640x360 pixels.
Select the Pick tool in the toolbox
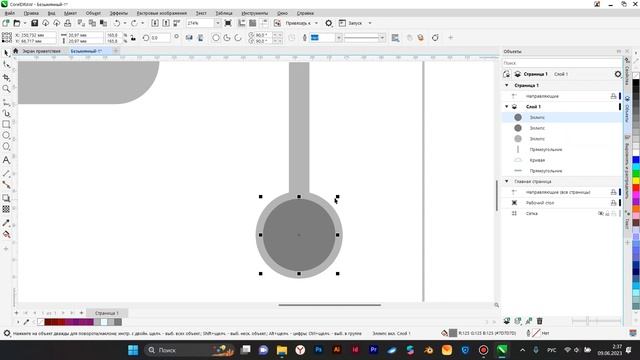point(6,53)
